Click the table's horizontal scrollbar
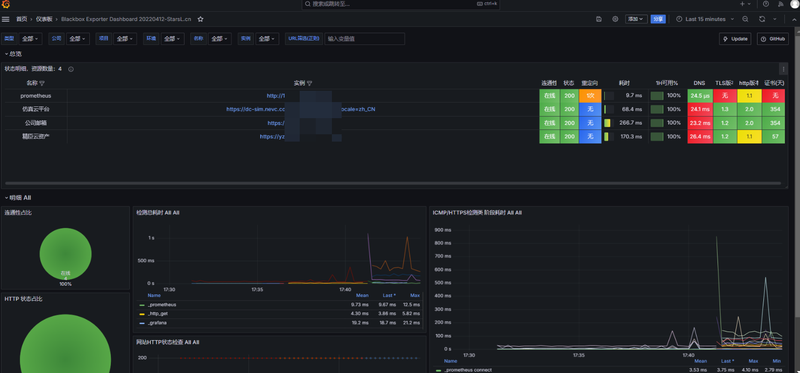The width and height of the screenshot is (800, 373). click(x=393, y=183)
